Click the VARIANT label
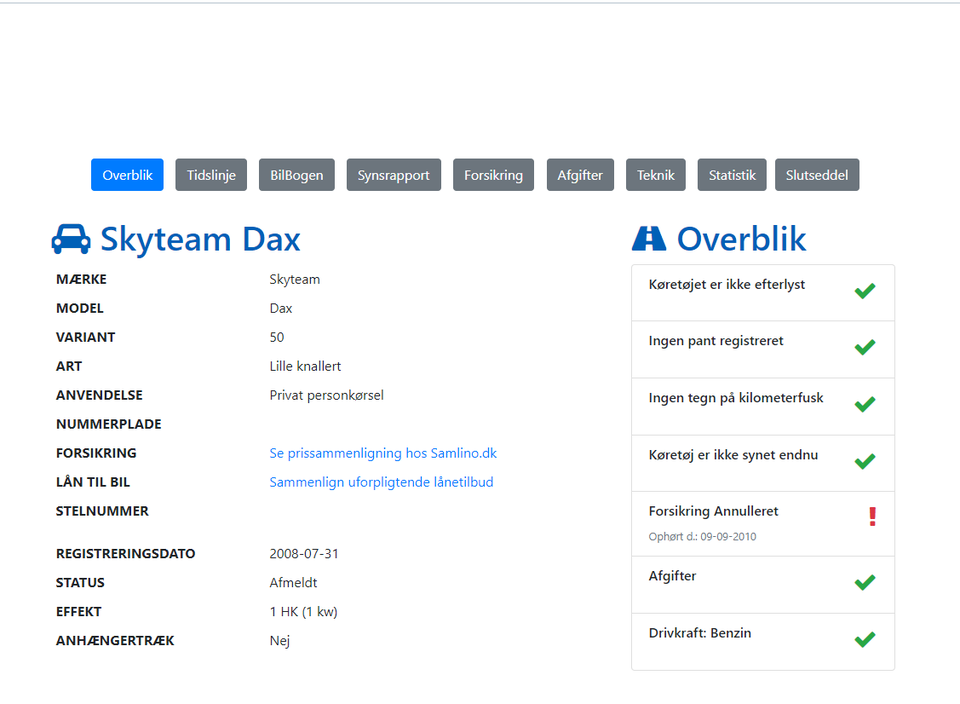 (x=86, y=337)
